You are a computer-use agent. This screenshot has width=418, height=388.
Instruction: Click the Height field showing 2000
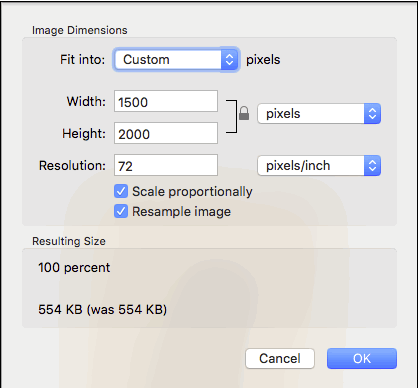point(166,133)
